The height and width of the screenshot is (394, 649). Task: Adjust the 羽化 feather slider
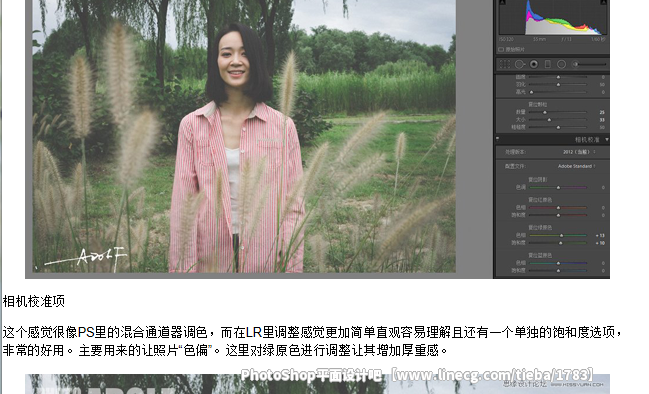pos(558,84)
